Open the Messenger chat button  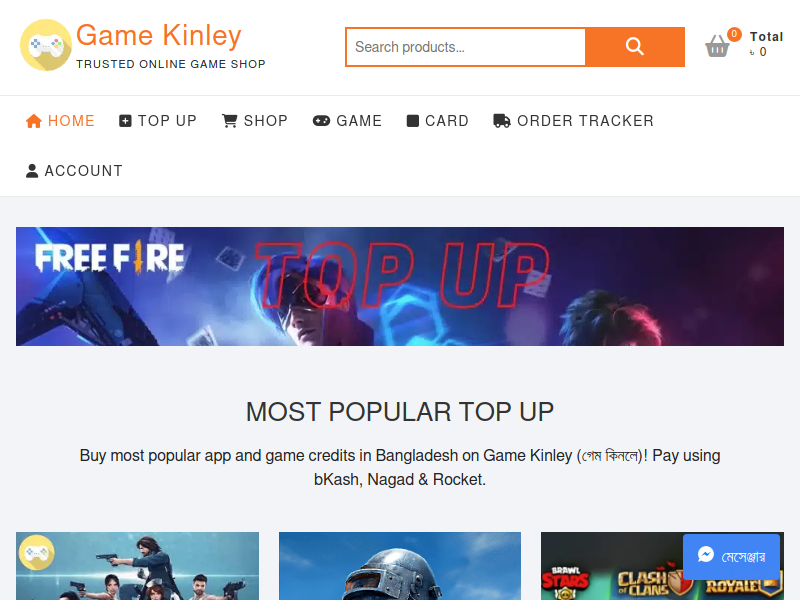click(732, 556)
